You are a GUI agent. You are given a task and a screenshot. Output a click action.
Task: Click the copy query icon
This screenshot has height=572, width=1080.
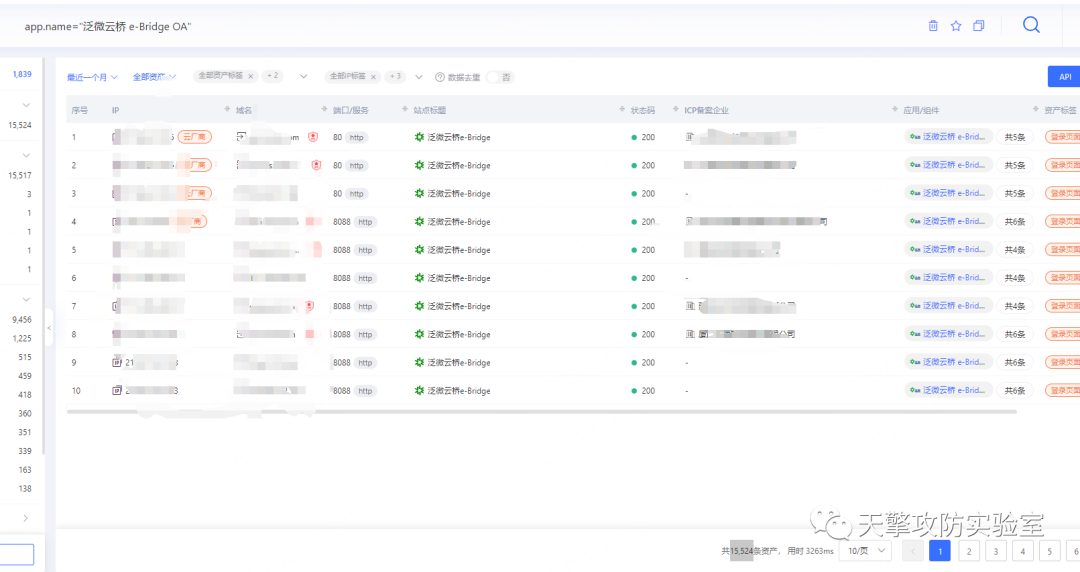click(979, 26)
